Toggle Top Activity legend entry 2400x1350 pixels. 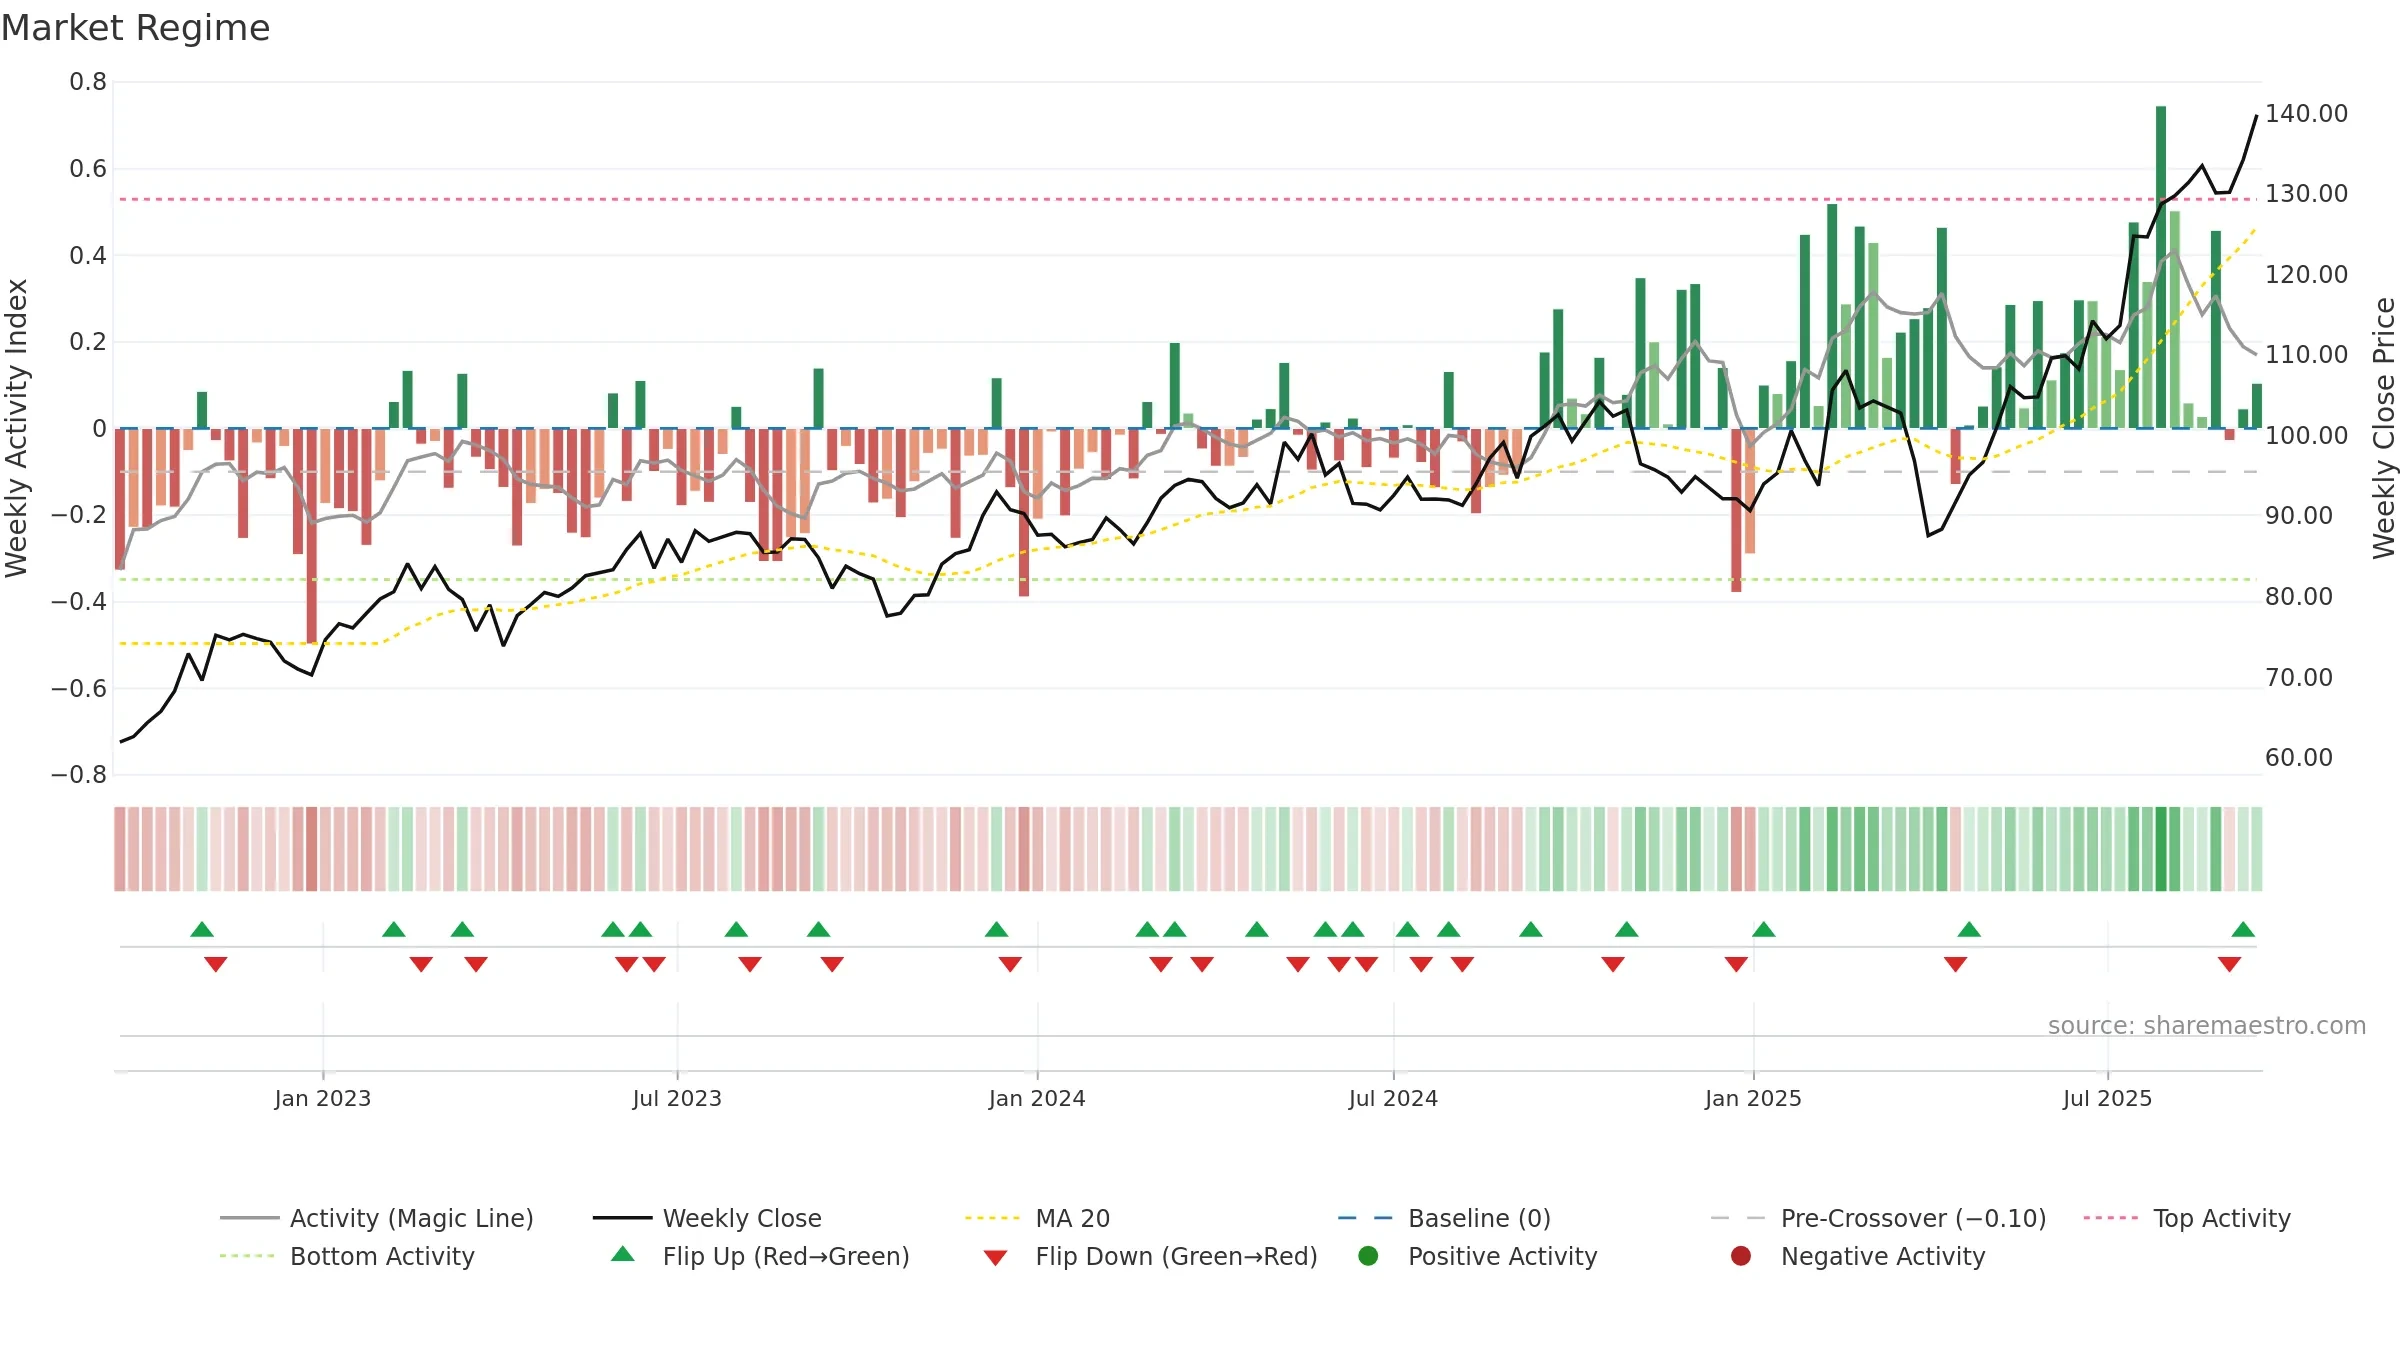[x=2187, y=1218]
